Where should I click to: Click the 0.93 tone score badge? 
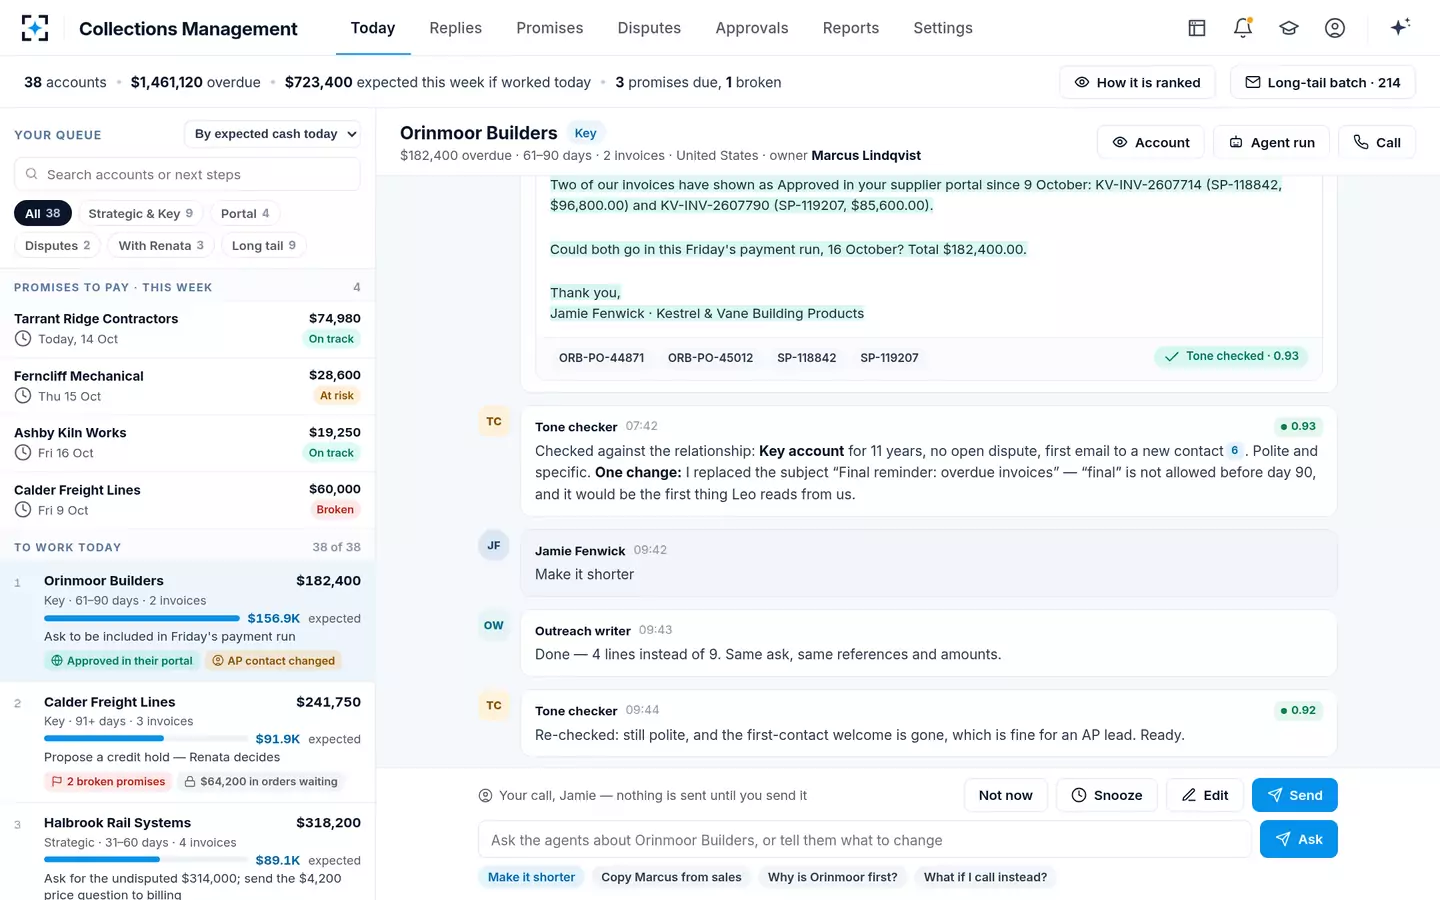point(1298,427)
